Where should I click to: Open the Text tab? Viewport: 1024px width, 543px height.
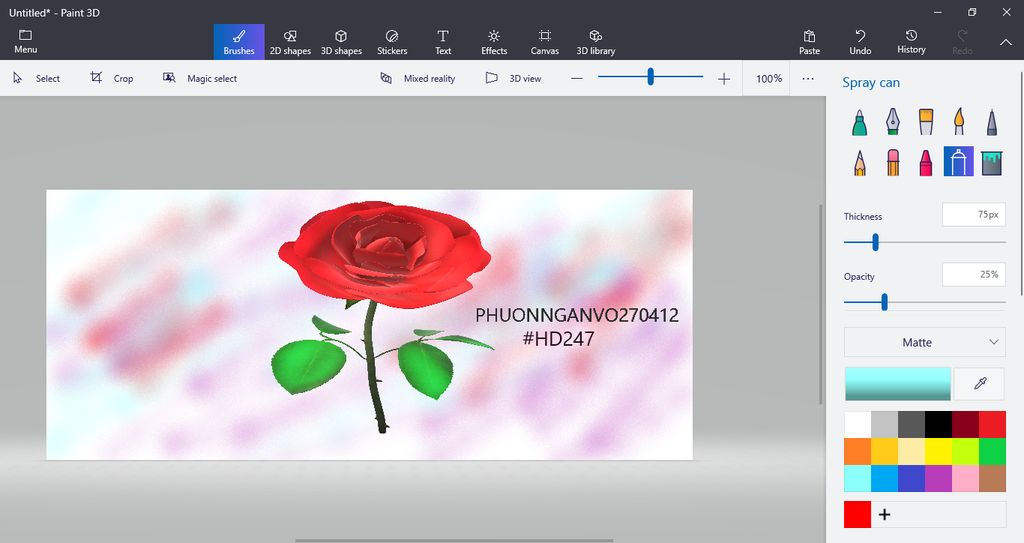tap(443, 42)
